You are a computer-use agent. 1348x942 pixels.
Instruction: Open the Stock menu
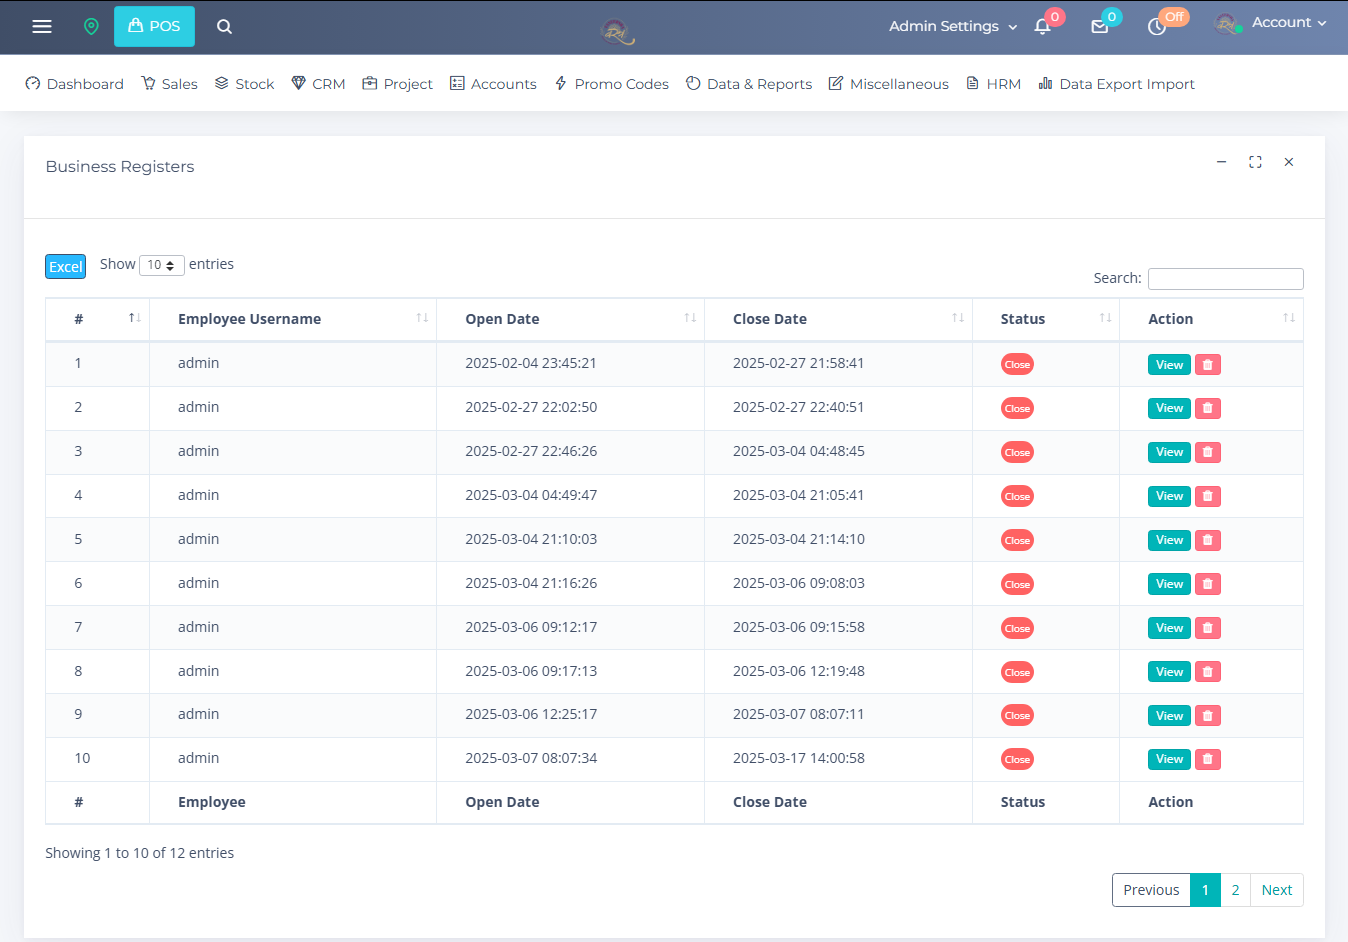[x=244, y=84]
